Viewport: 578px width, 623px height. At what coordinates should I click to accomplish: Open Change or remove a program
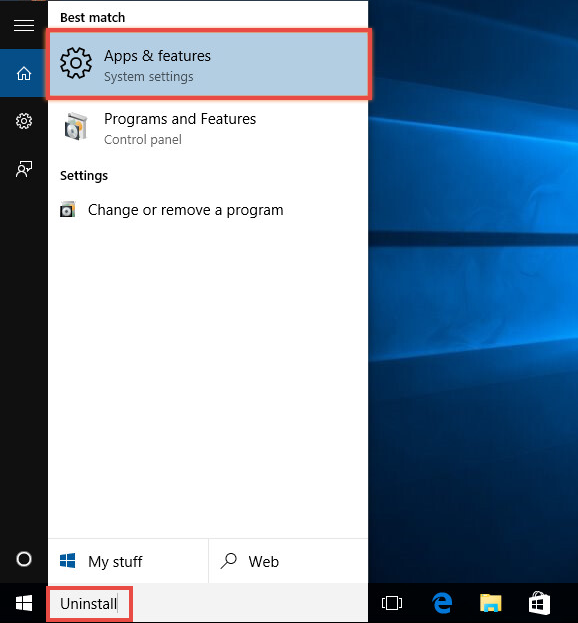[208, 210]
